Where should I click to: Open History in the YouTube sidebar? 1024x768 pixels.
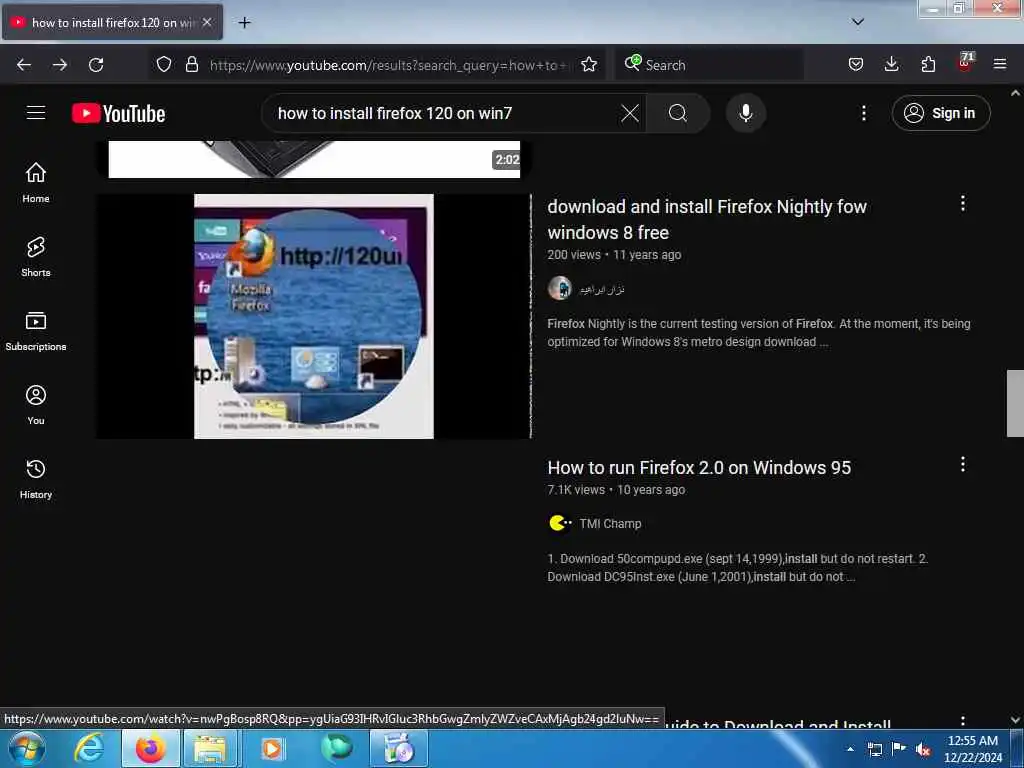pyautogui.click(x=36, y=479)
